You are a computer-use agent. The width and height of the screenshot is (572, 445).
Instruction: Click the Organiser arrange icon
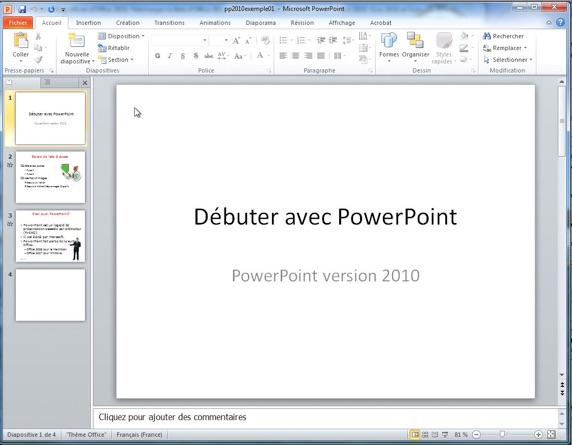coord(415,40)
